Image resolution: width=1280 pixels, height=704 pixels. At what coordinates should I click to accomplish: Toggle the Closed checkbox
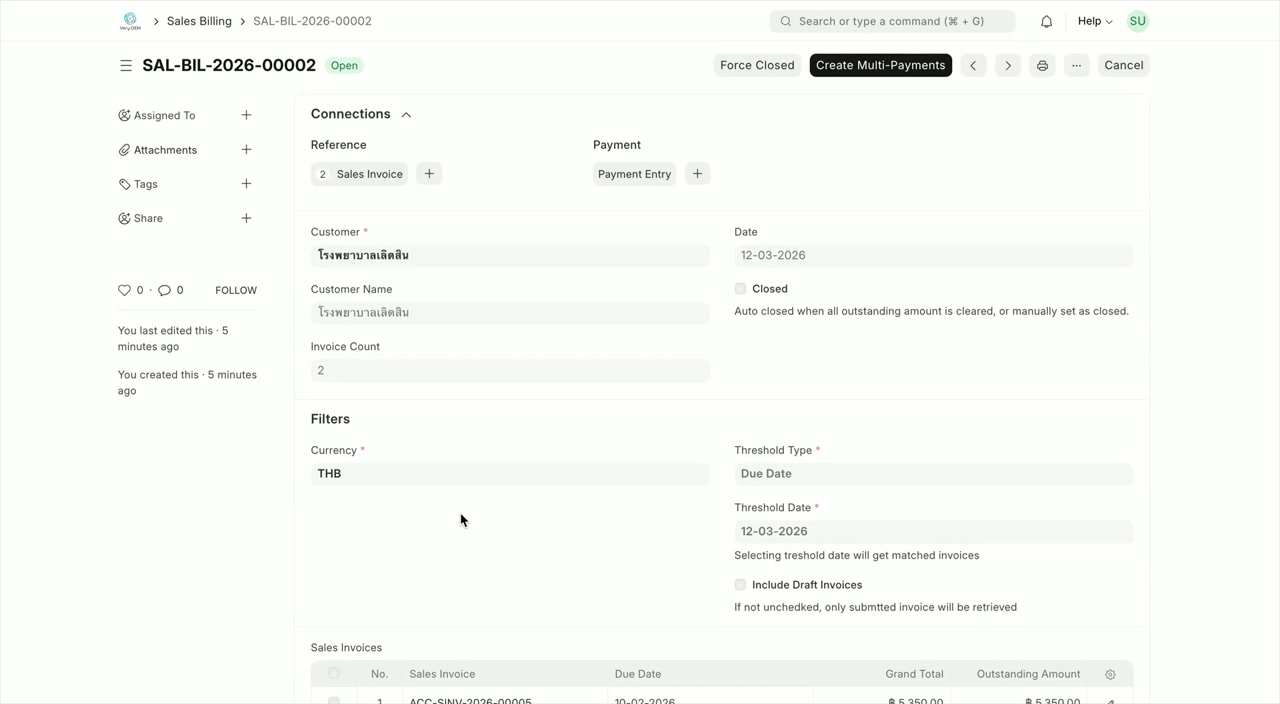click(740, 289)
